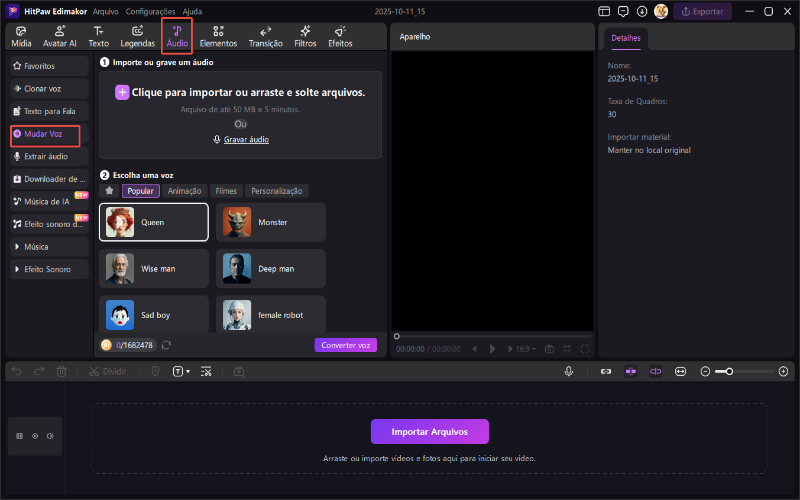The height and width of the screenshot is (500, 800).
Task: Open the Arquivo menu
Action: pos(106,11)
